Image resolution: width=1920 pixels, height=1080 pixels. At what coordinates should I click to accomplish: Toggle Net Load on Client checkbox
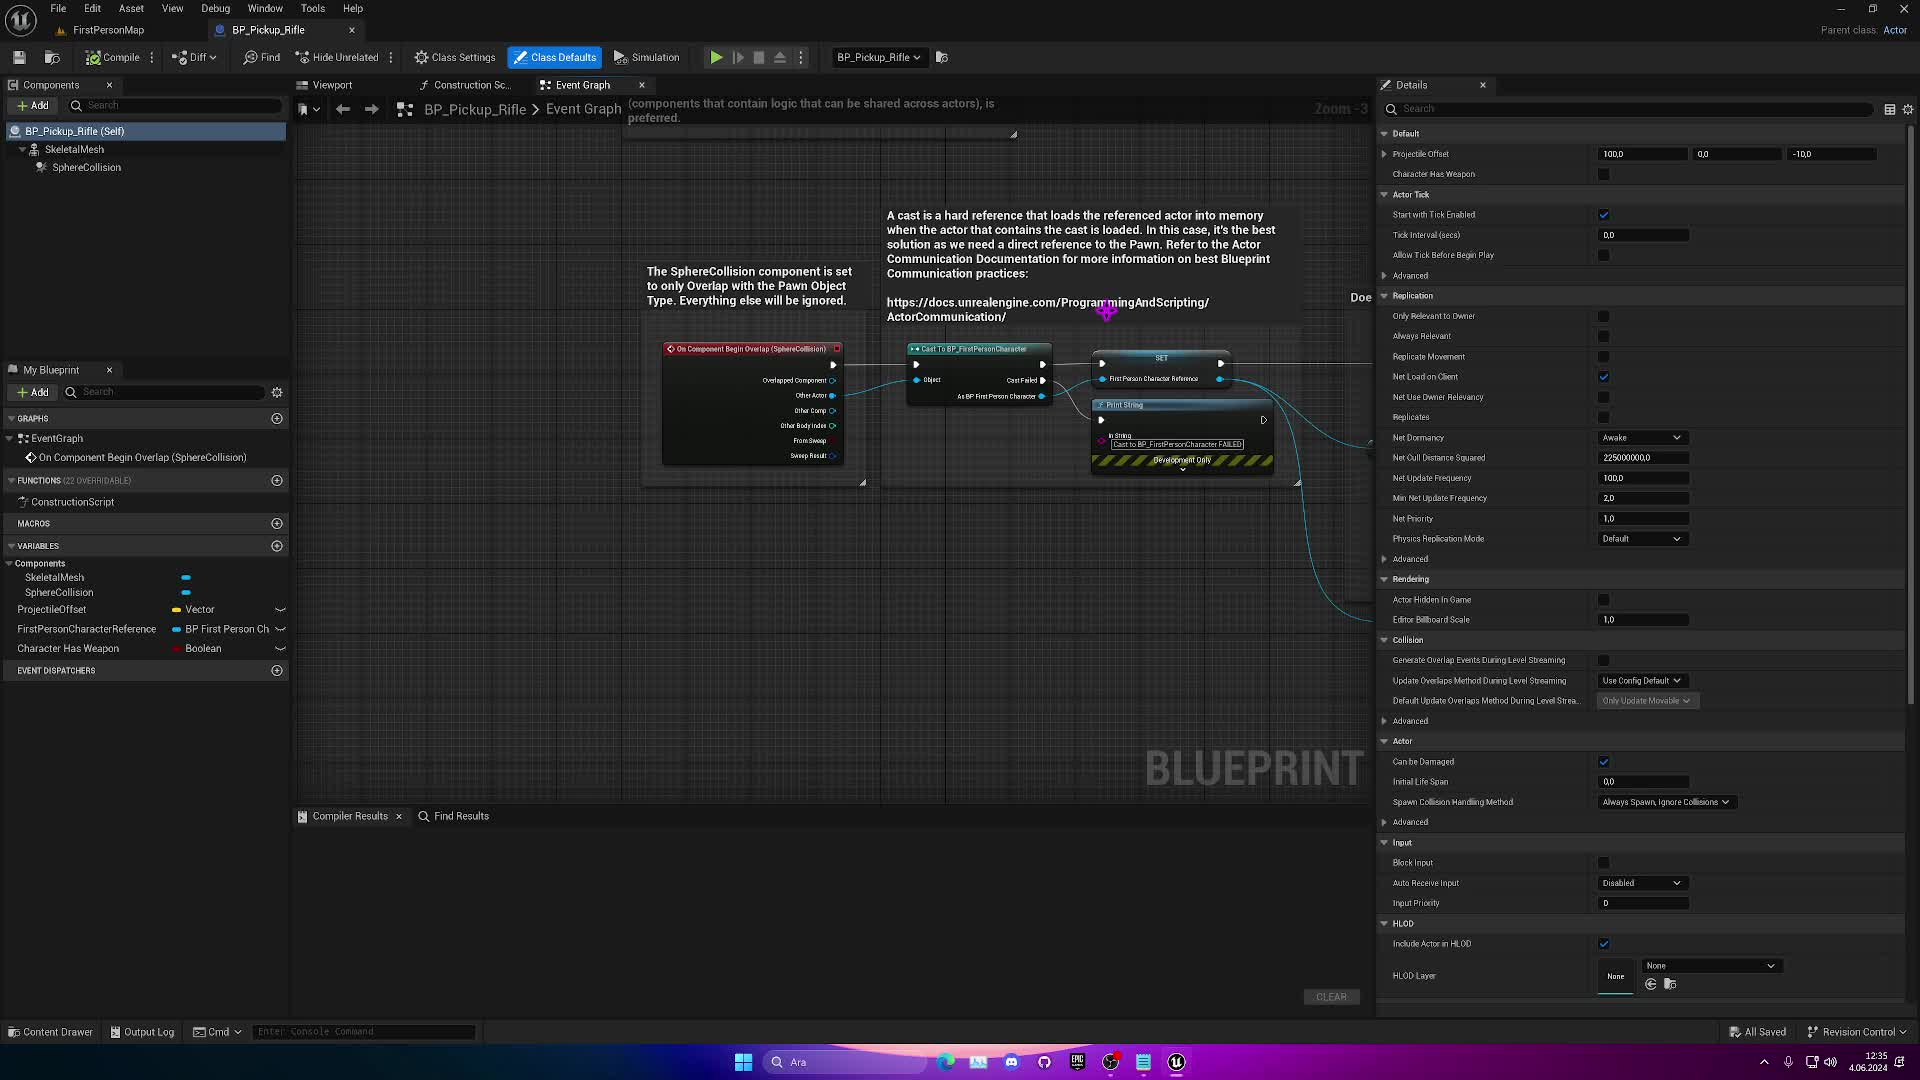pyautogui.click(x=1604, y=377)
